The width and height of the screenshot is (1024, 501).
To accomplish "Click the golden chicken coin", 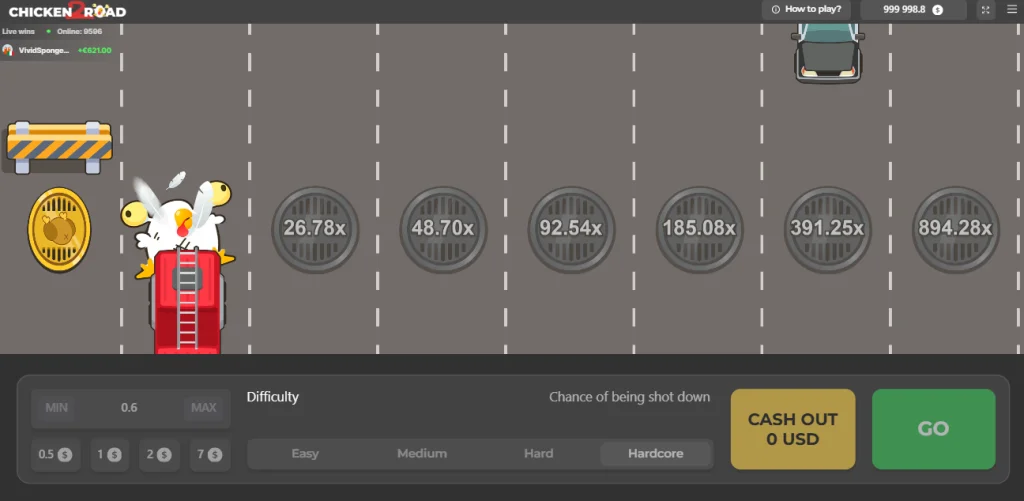I will point(59,229).
